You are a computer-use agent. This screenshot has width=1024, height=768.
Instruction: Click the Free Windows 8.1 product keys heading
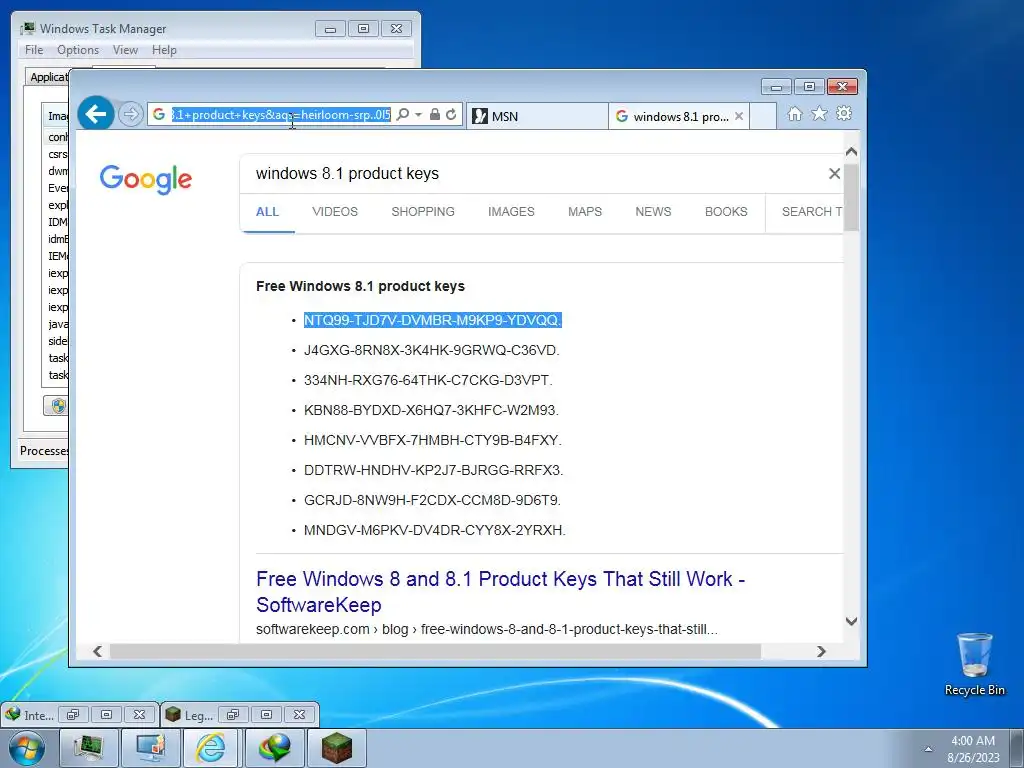click(x=360, y=286)
